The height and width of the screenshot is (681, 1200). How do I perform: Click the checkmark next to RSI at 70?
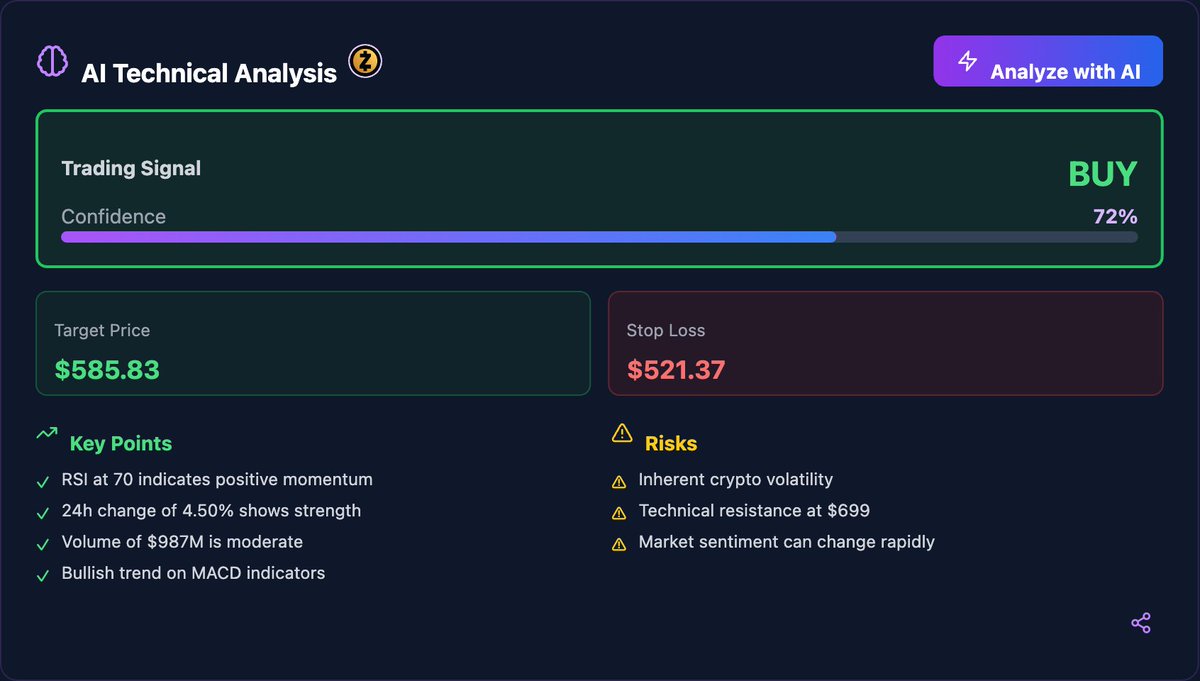coord(43,482)
